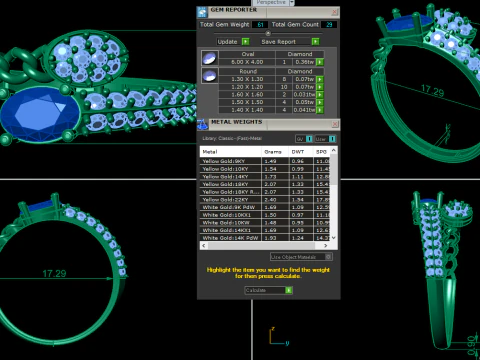The image size is (480, 360).
Task: Click the Library: Classic-(Fast)-Metal label
Action: click(x=232, y=138)
